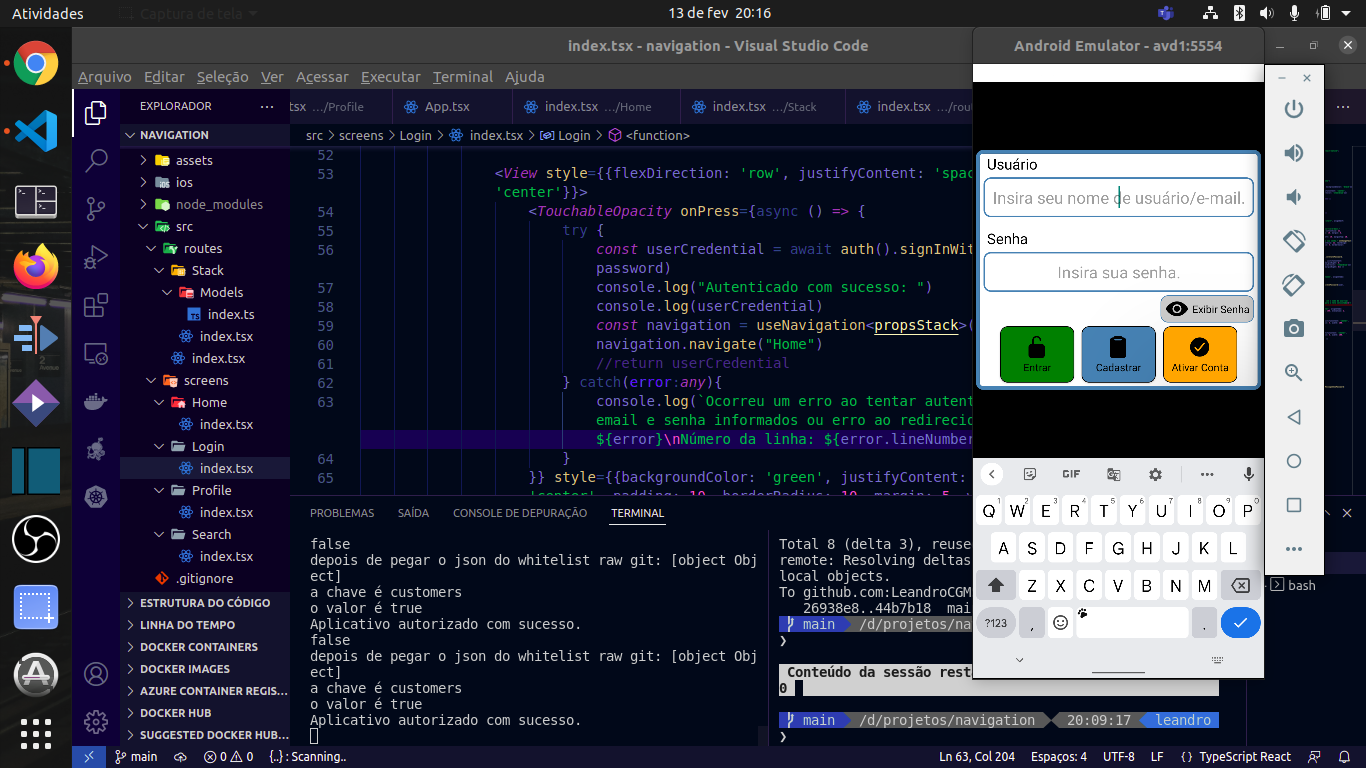The image size is (1366, 768).
Task: Open the Manage gear in the activity bar
Action: (x=96, y=721)
